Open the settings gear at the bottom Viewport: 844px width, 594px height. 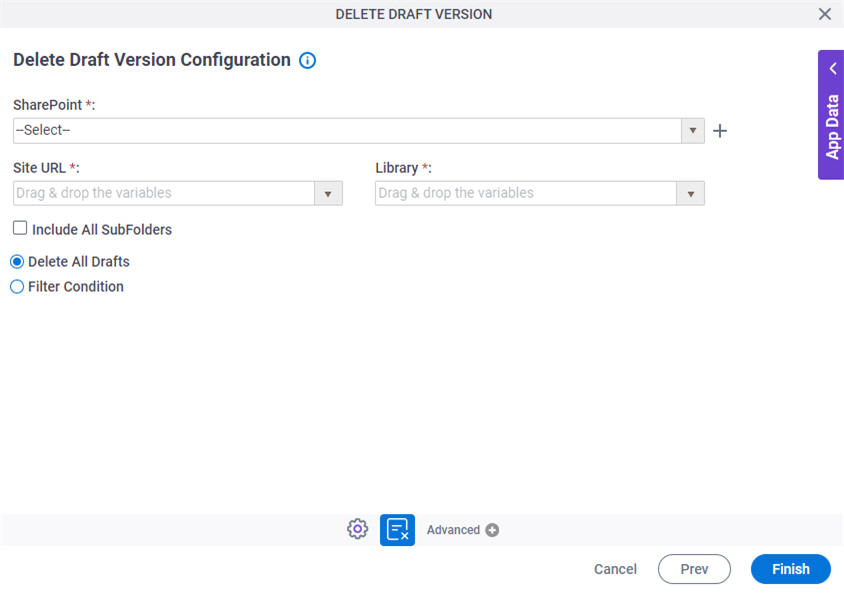pos(357,529)
